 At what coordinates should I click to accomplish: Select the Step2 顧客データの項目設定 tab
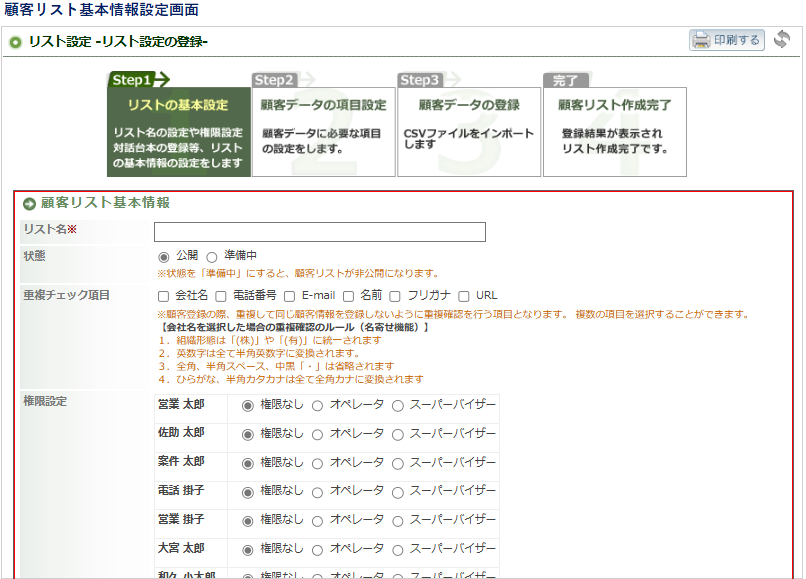[x=323, y=125]
